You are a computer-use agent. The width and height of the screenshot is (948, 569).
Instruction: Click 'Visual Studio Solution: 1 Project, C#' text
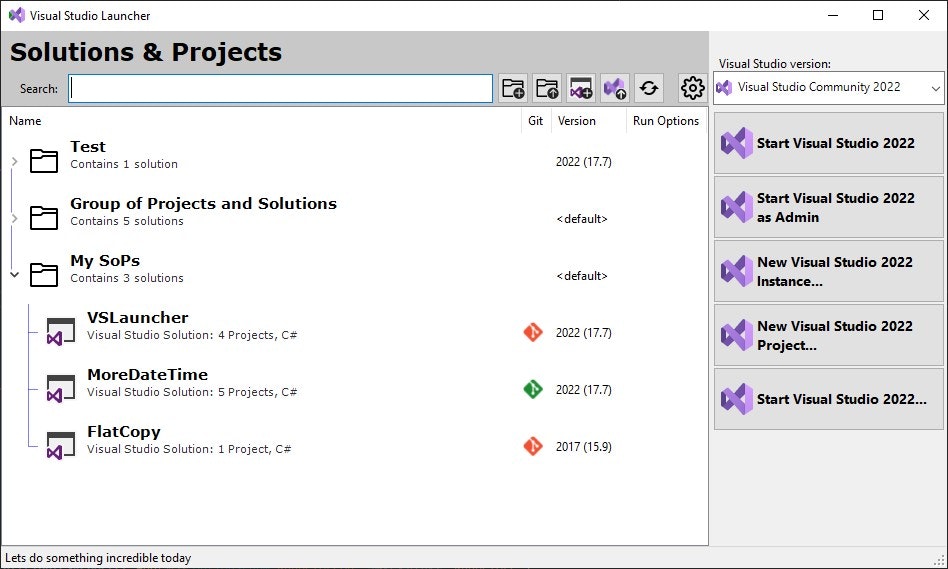pyautogui.click(x=189, y=449)
